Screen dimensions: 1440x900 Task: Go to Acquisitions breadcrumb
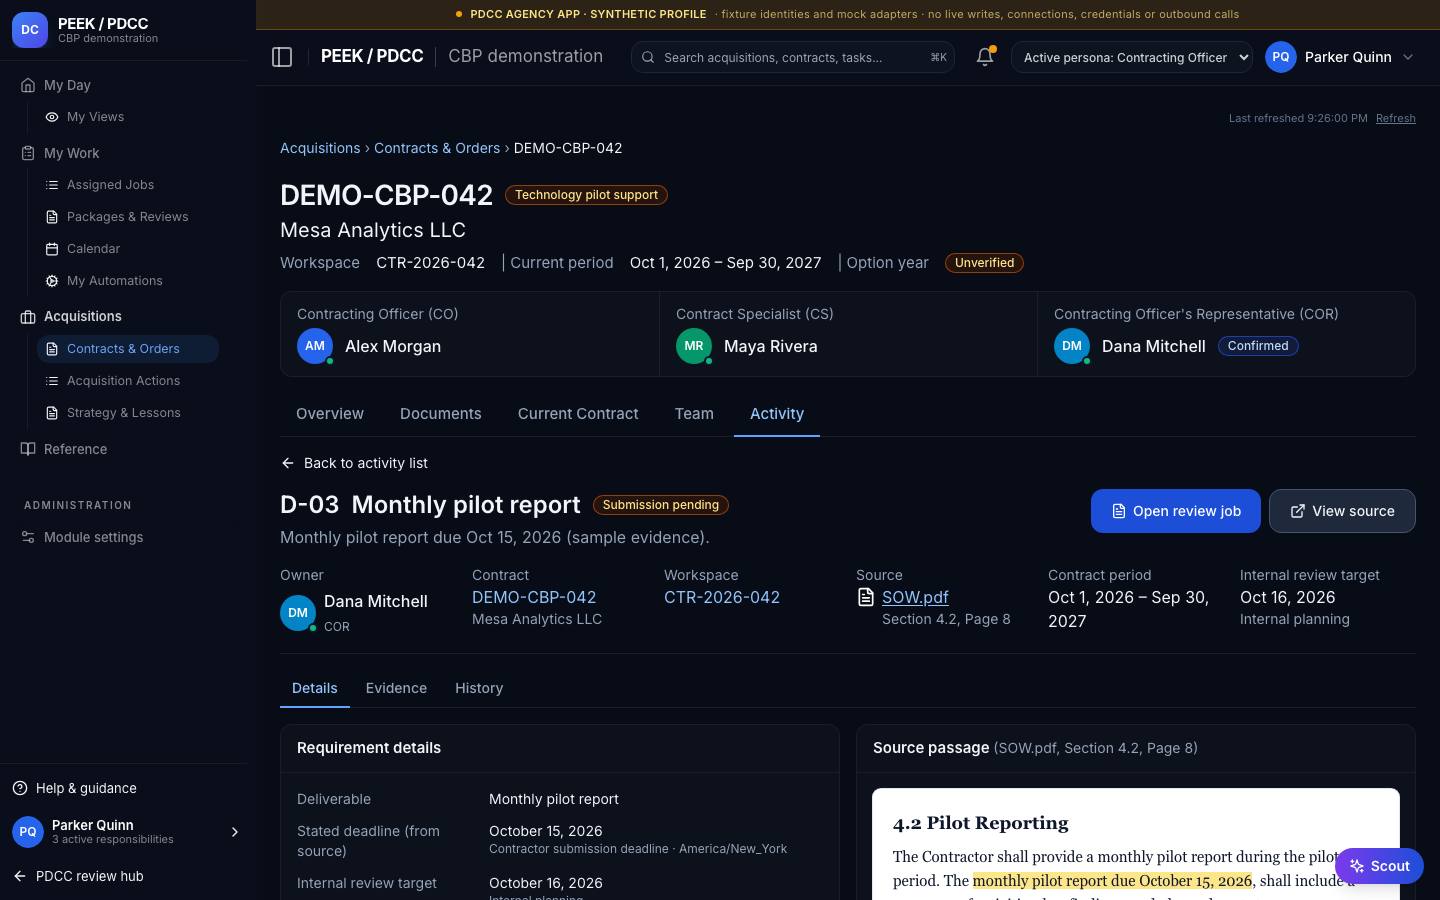(320, 148)
